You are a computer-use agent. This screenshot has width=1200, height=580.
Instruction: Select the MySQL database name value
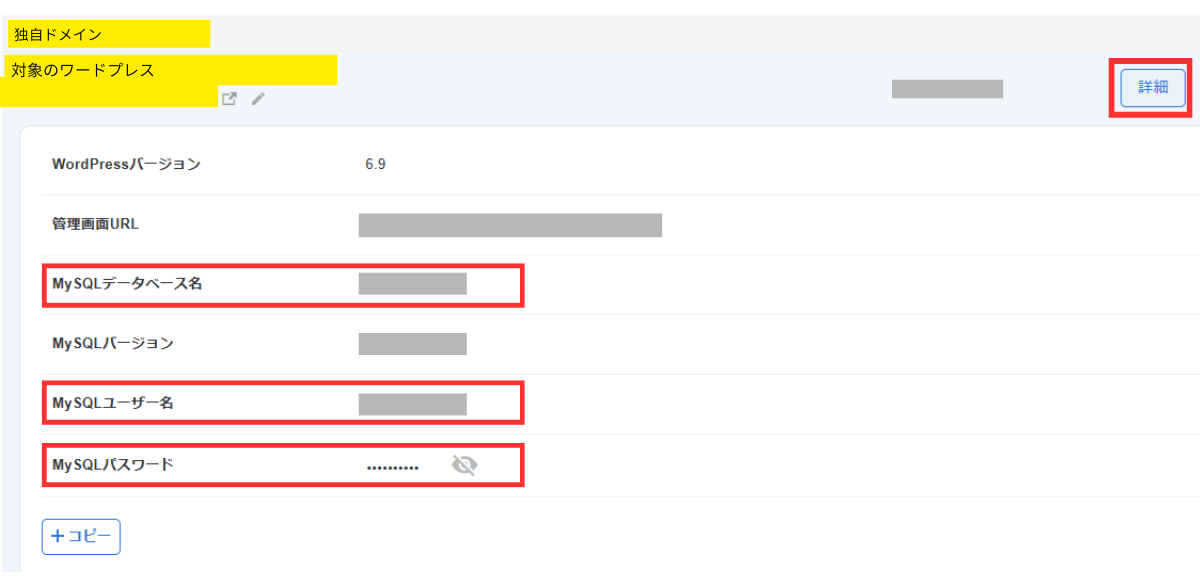pos(412,284)
